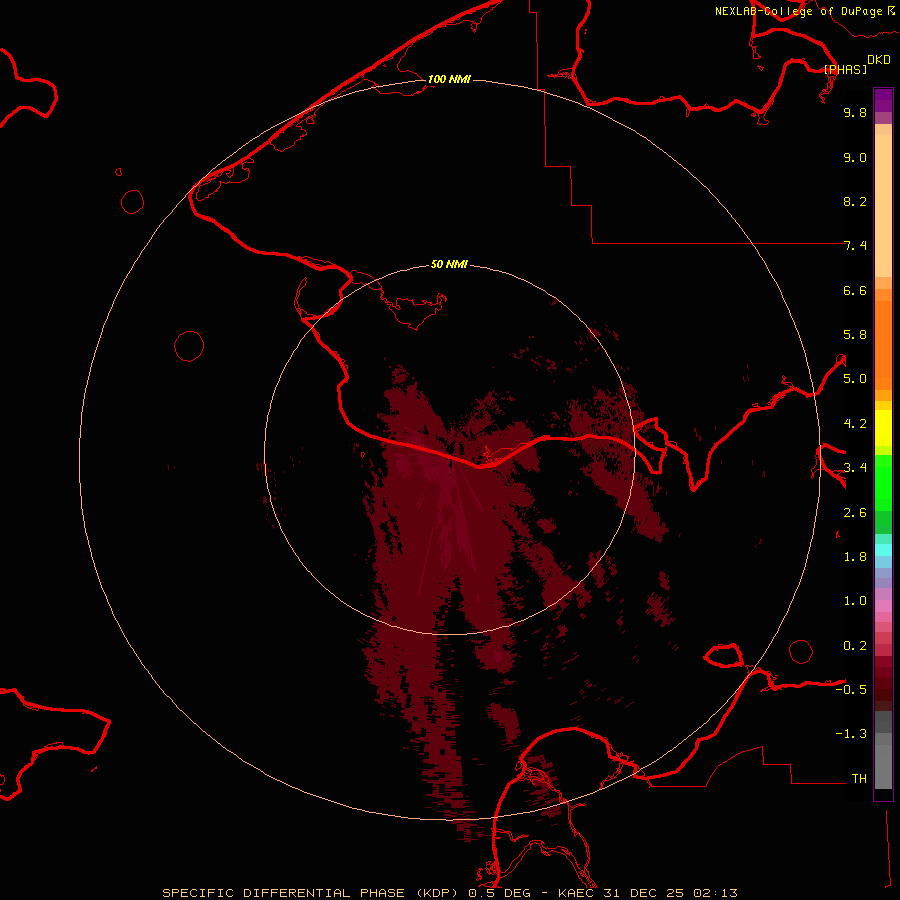Click the -0.5 scale value

(x=851, y=690)
